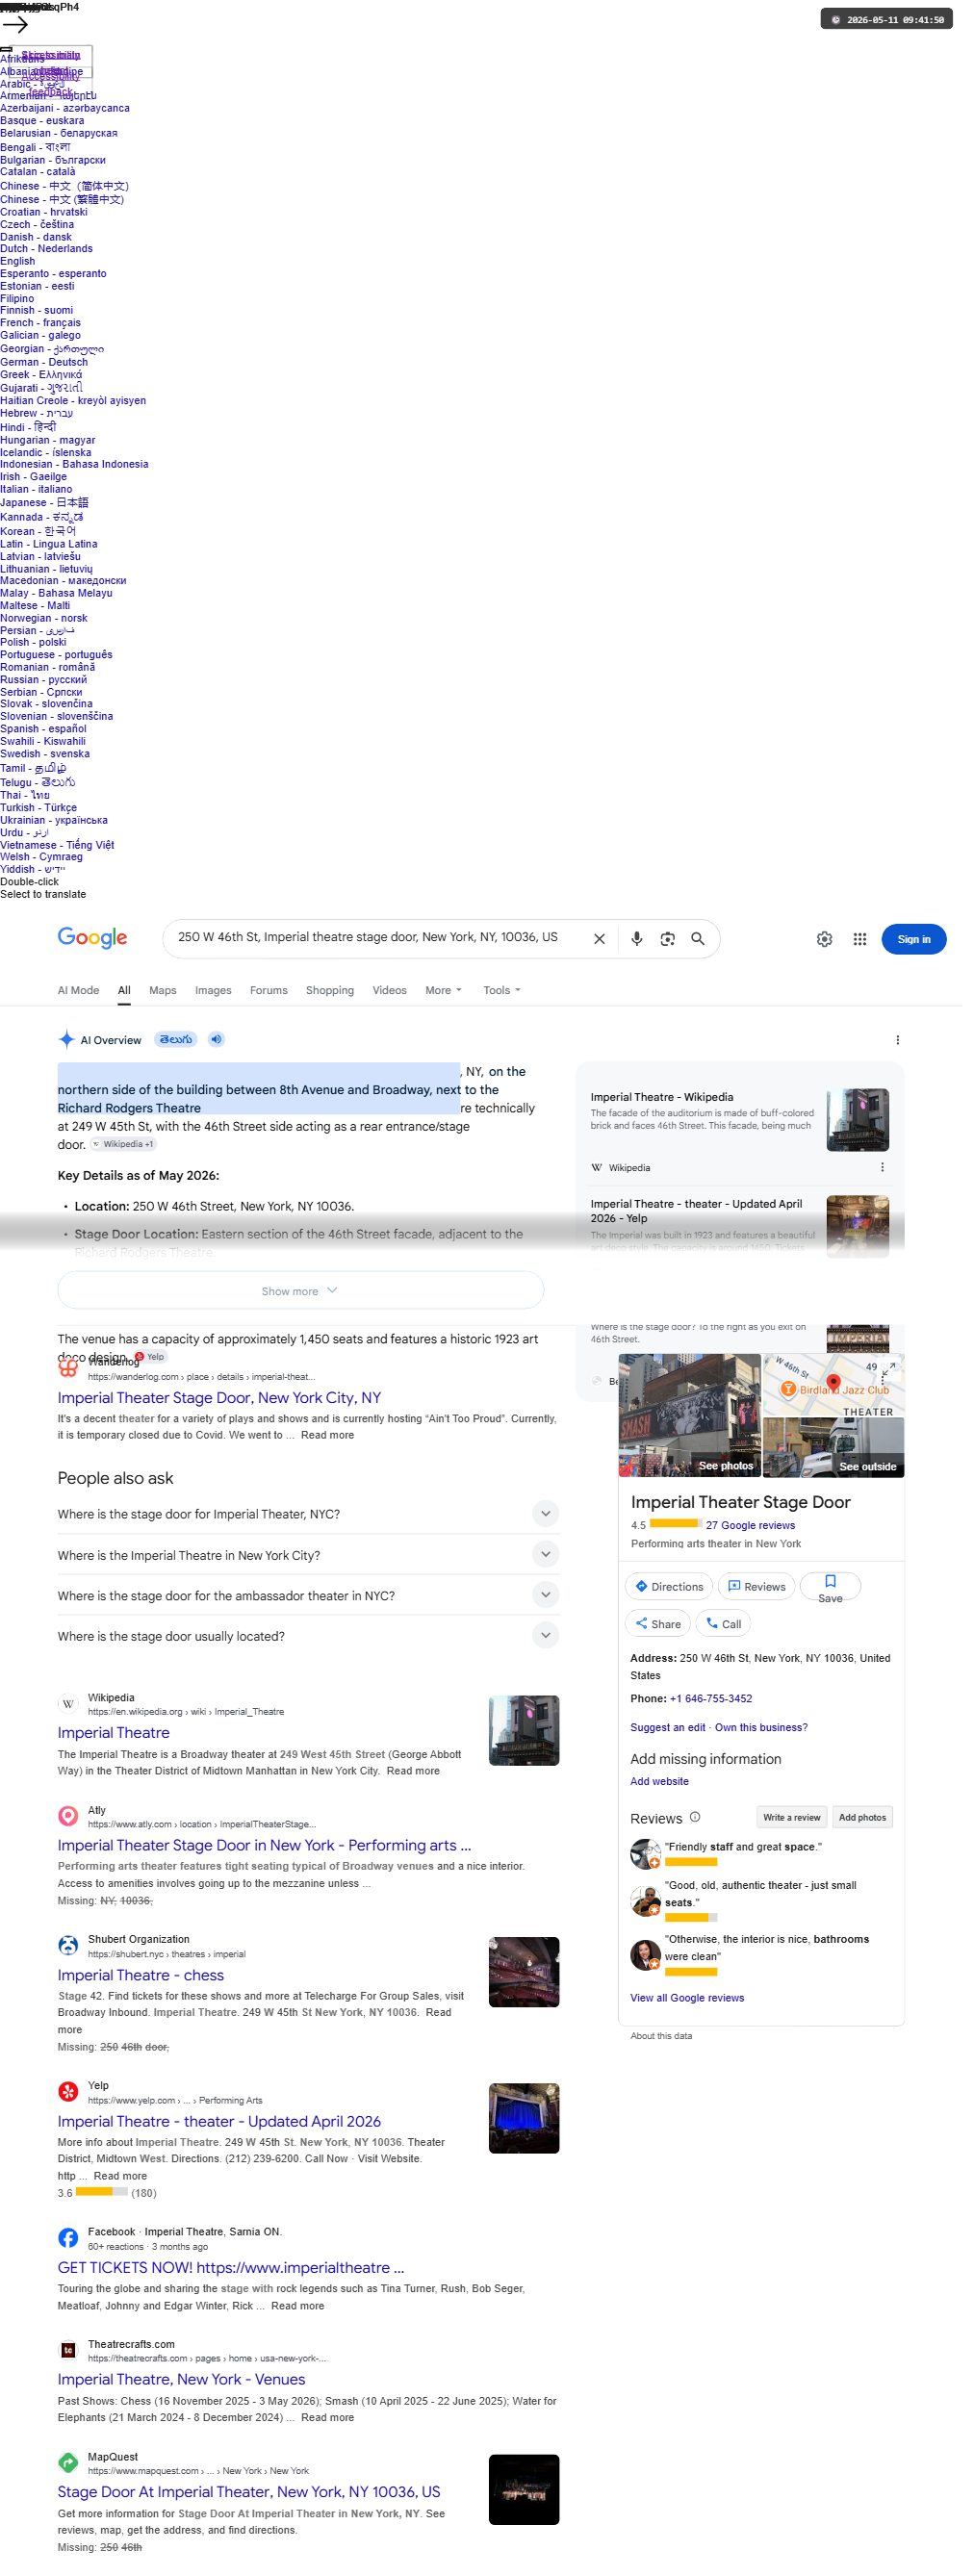
Task: Click the Share button
Action: click(x=665, y=1642)
